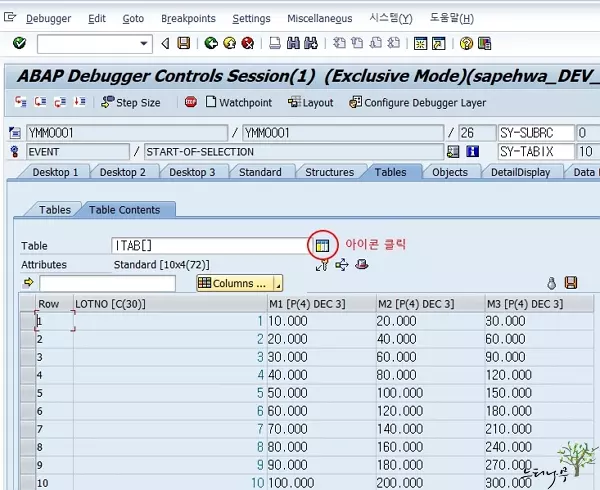Open the Columns ... dropdown button
Image resolution: width=600 pixels, height=490 pixels.
click(x=240, y=283)
